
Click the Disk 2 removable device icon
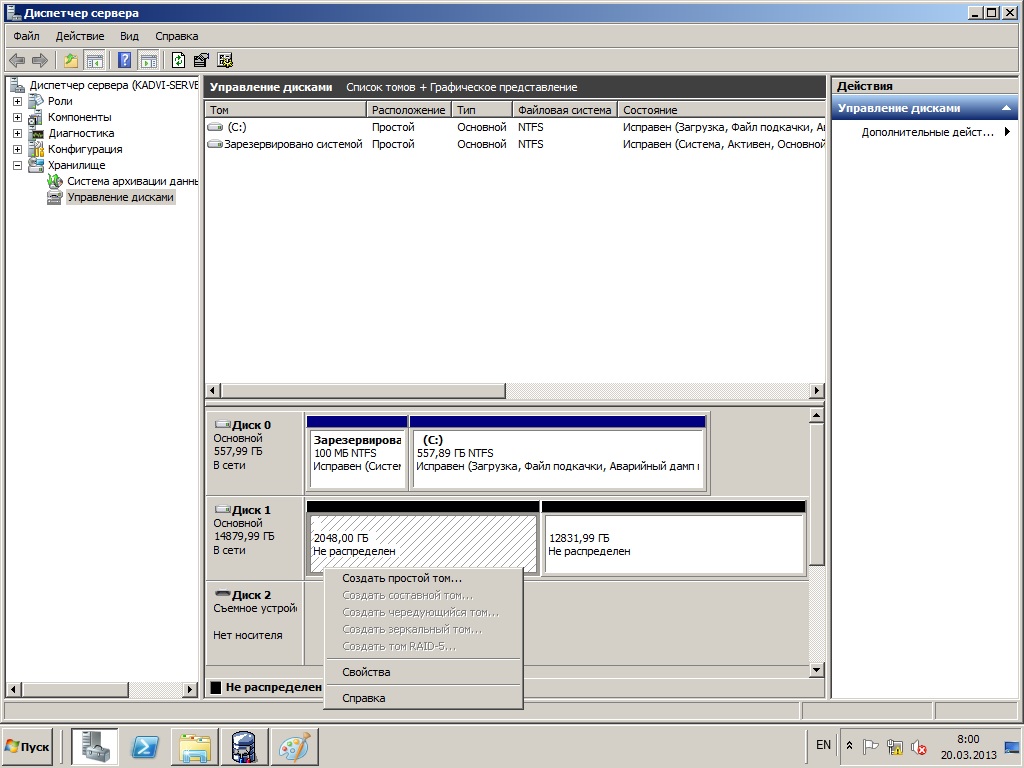(x=223, y=594)
